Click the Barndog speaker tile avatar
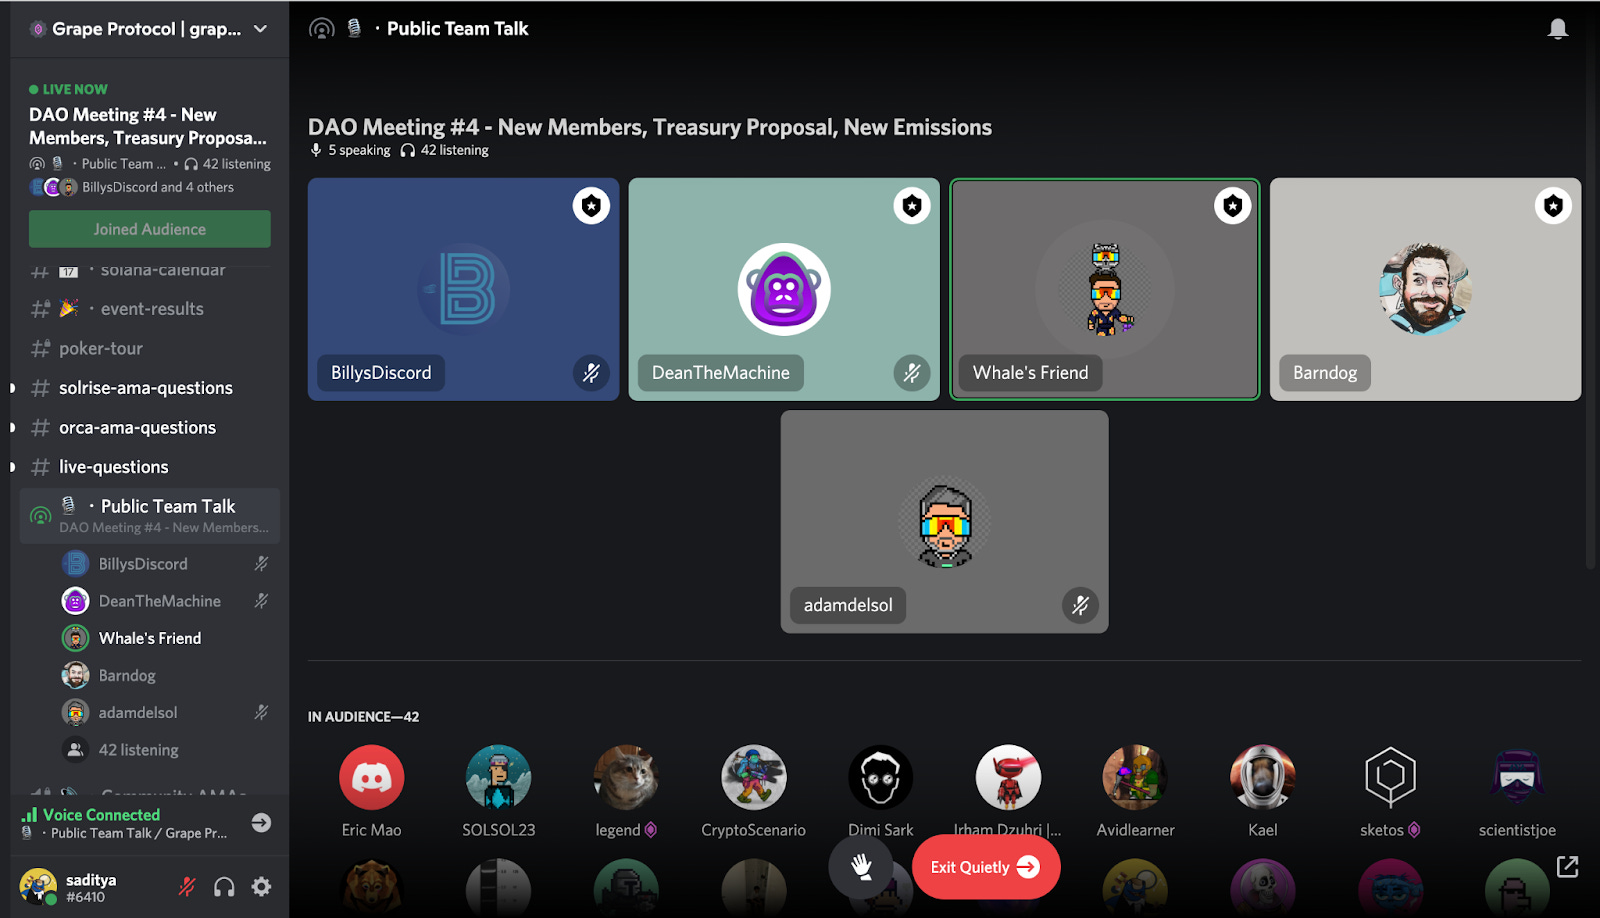The height and width of the screenshot is (918, 1600). click(1426, 289)
